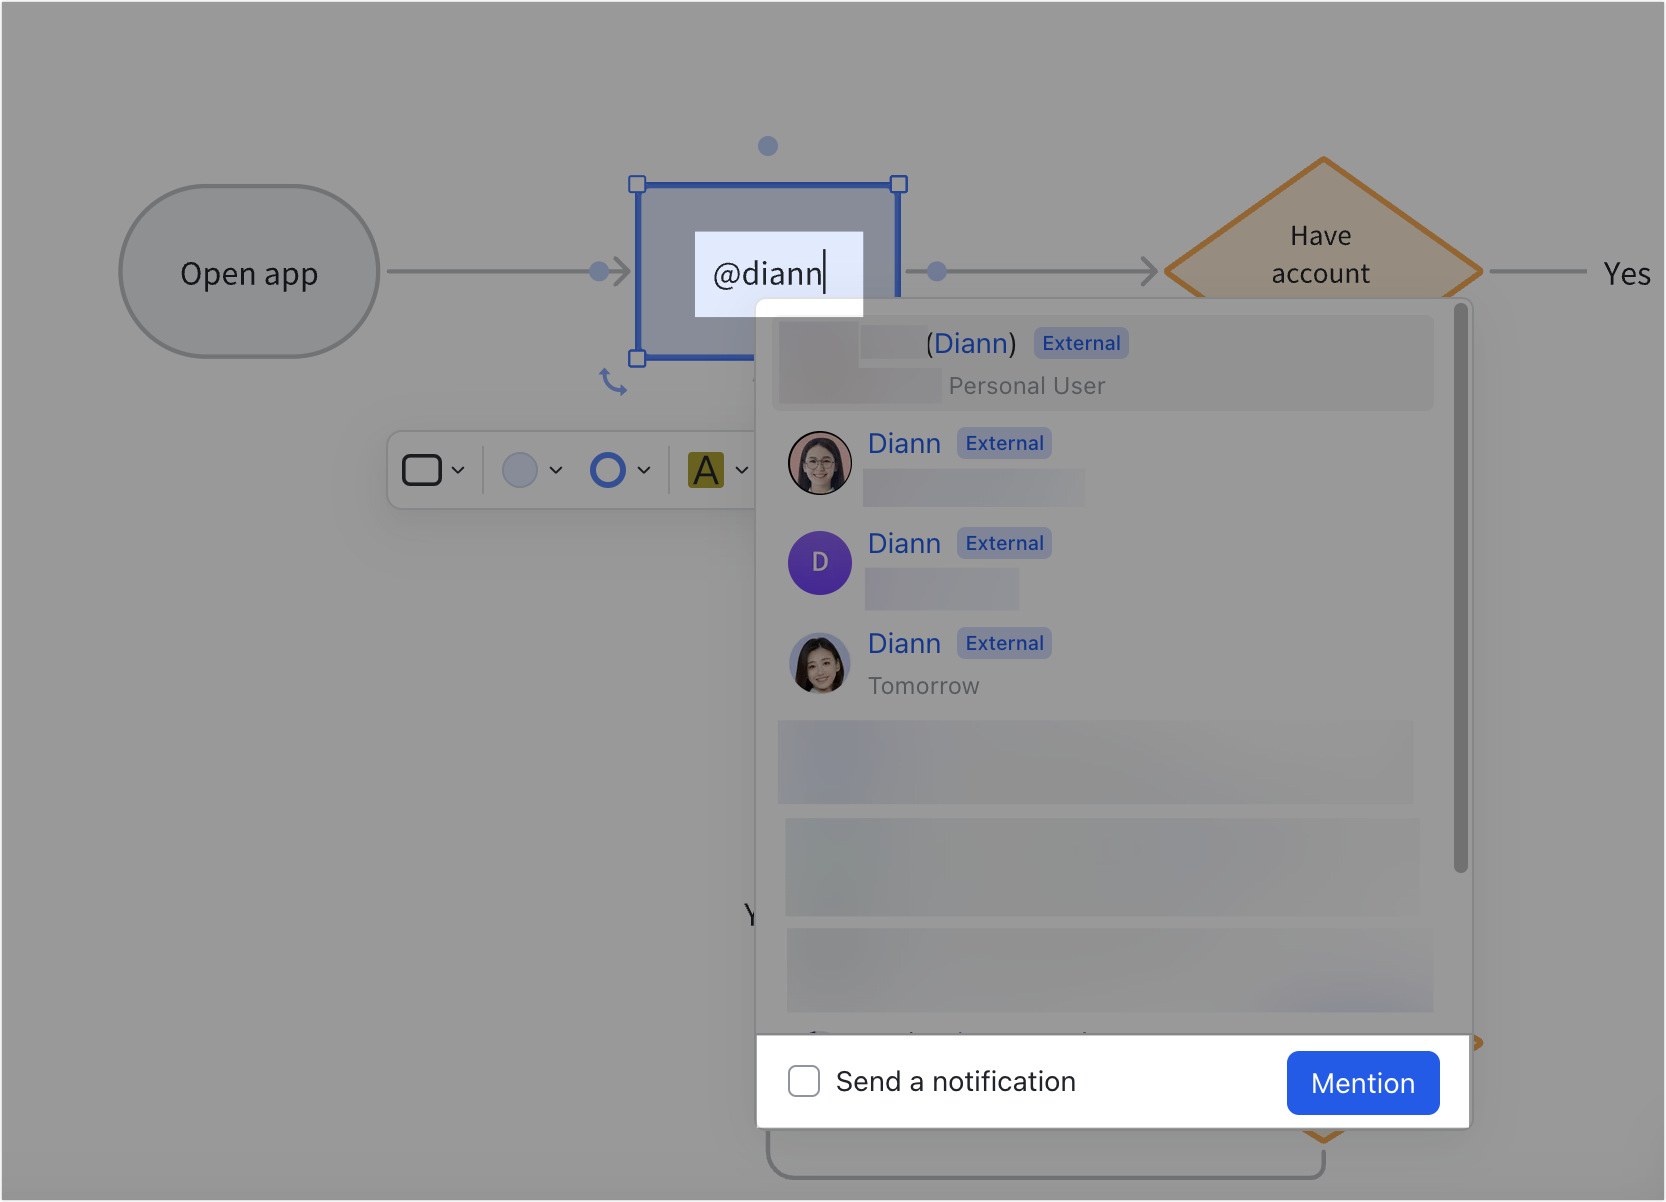Click the Mention button

click(x=1362, y=1083)
